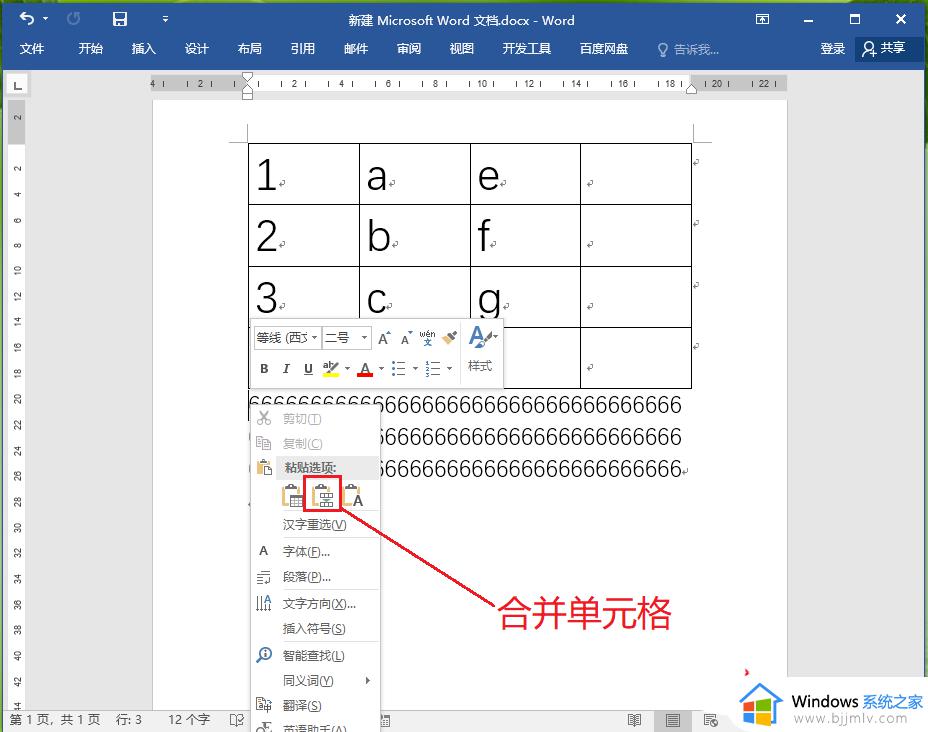Click the Numbering list icon

click(433, 369)
